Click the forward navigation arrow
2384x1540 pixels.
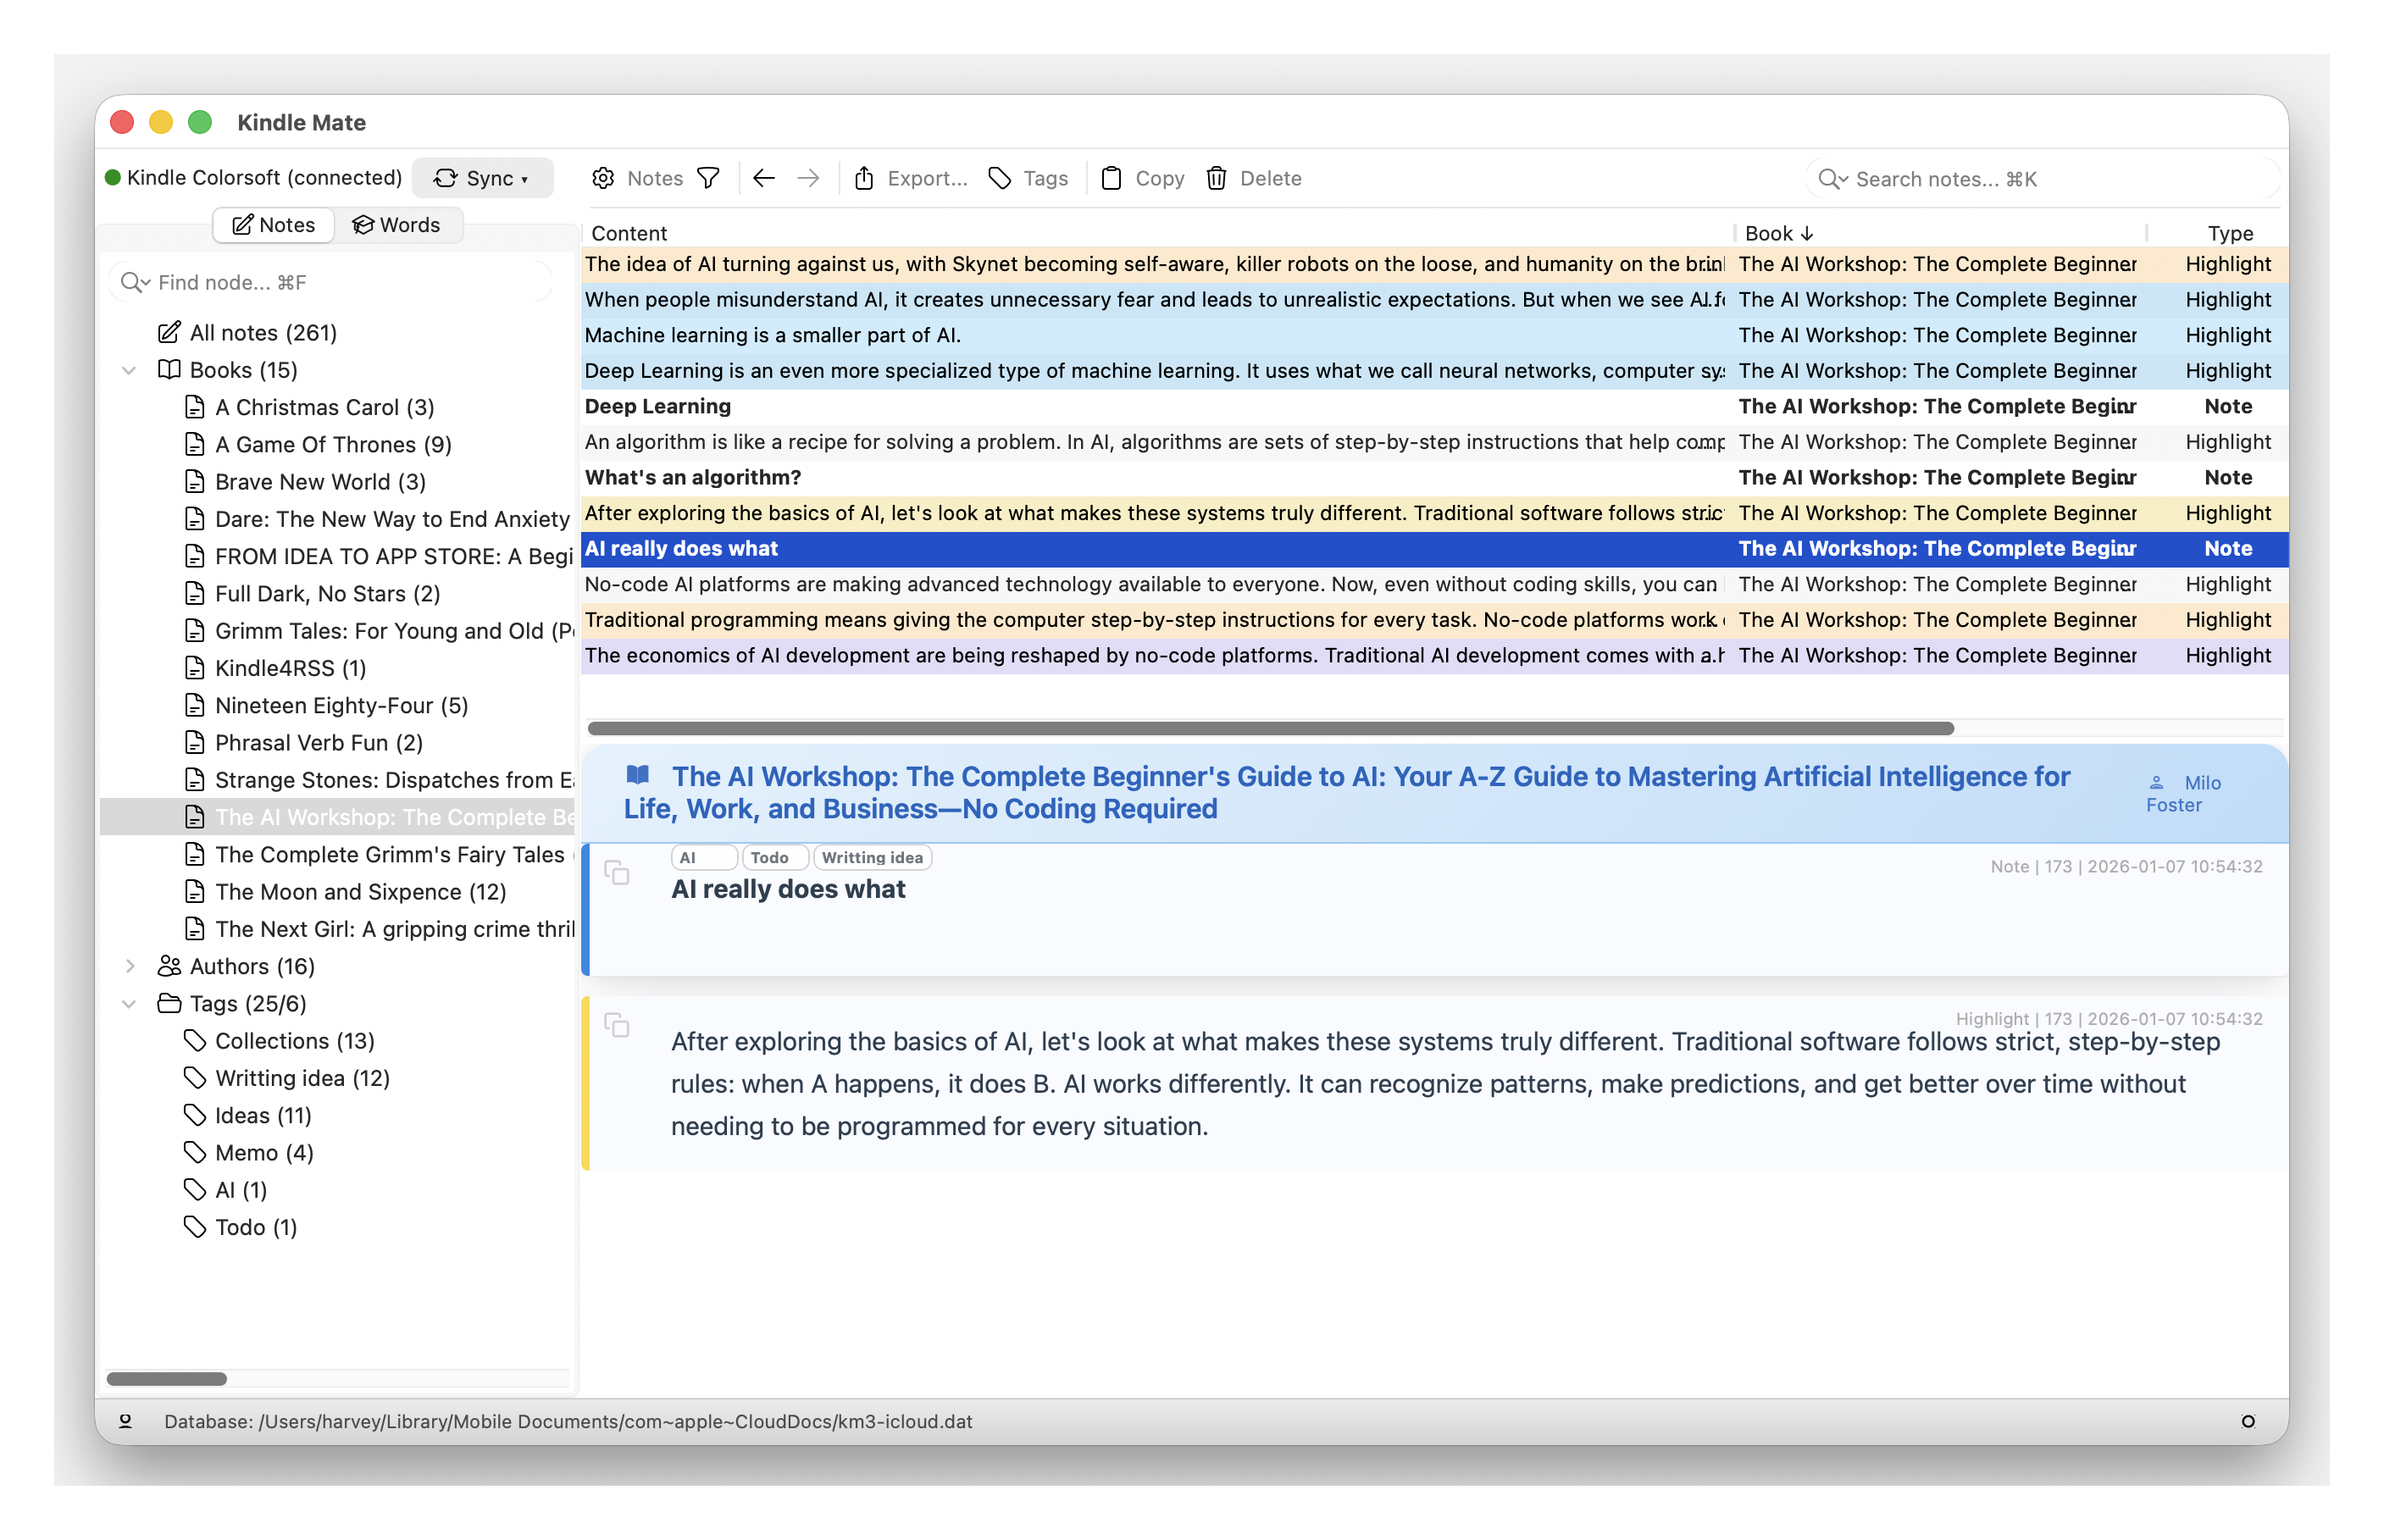click(807, 177)
